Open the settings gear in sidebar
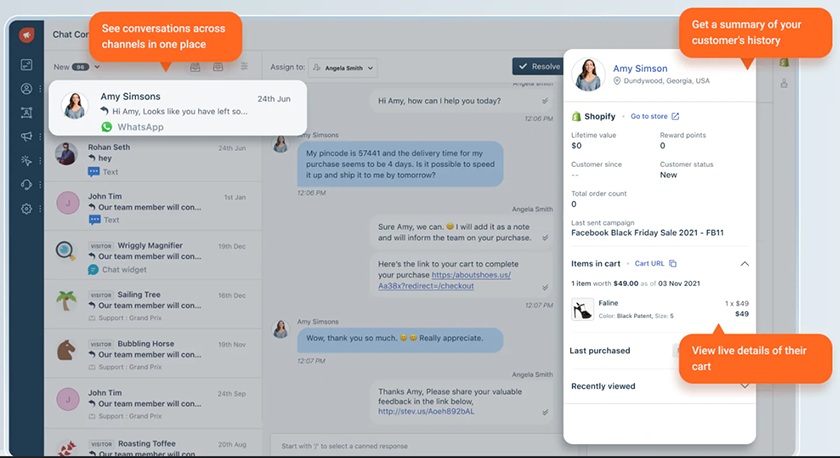Screen dimensions: 840x458 point(26,209)
